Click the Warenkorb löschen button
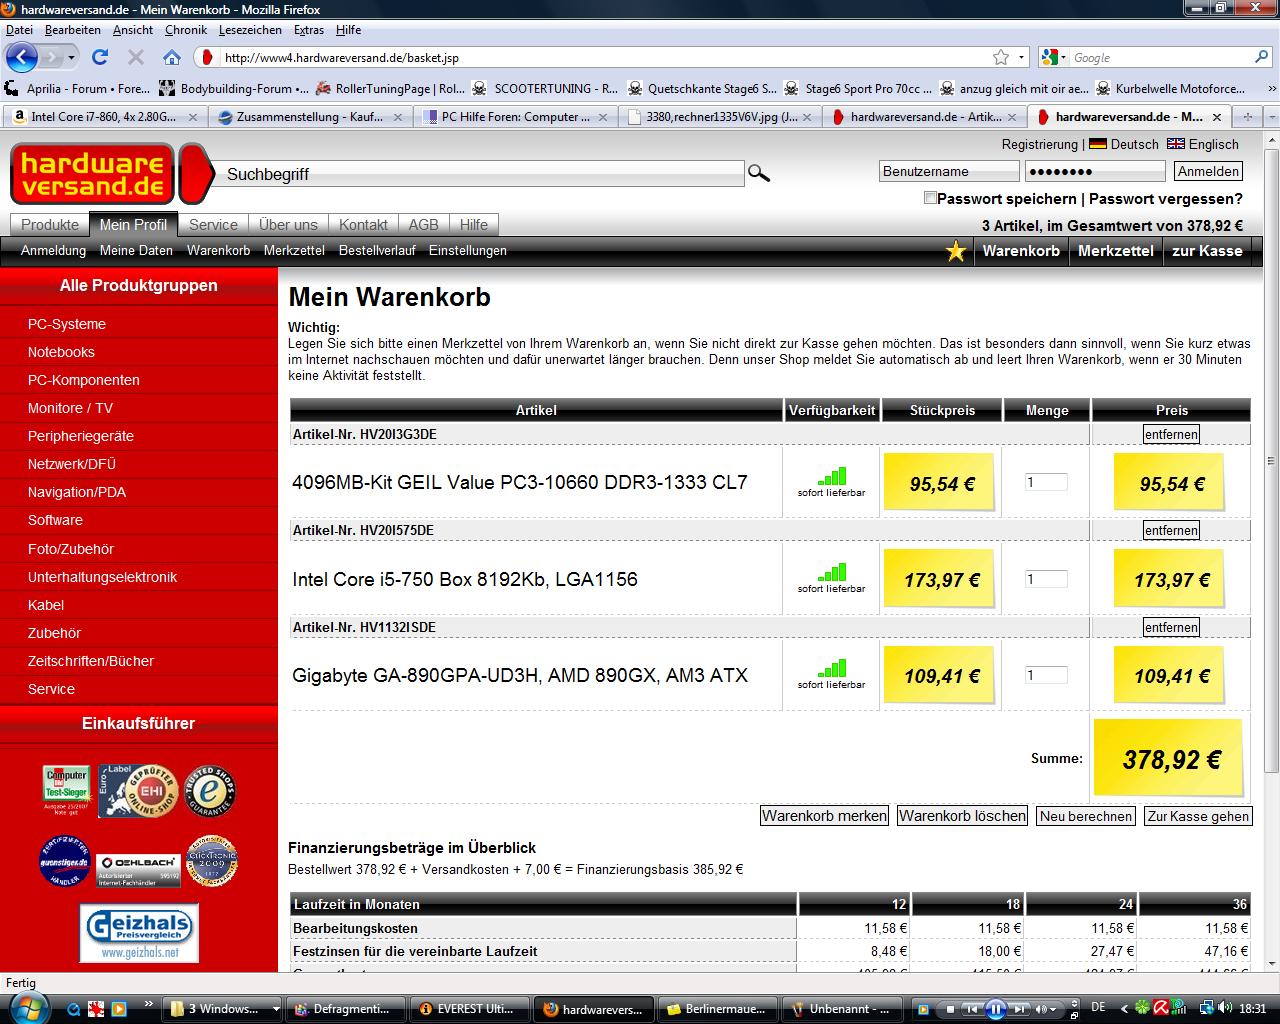1280x1024 pixels. click(x=962, y=816)
